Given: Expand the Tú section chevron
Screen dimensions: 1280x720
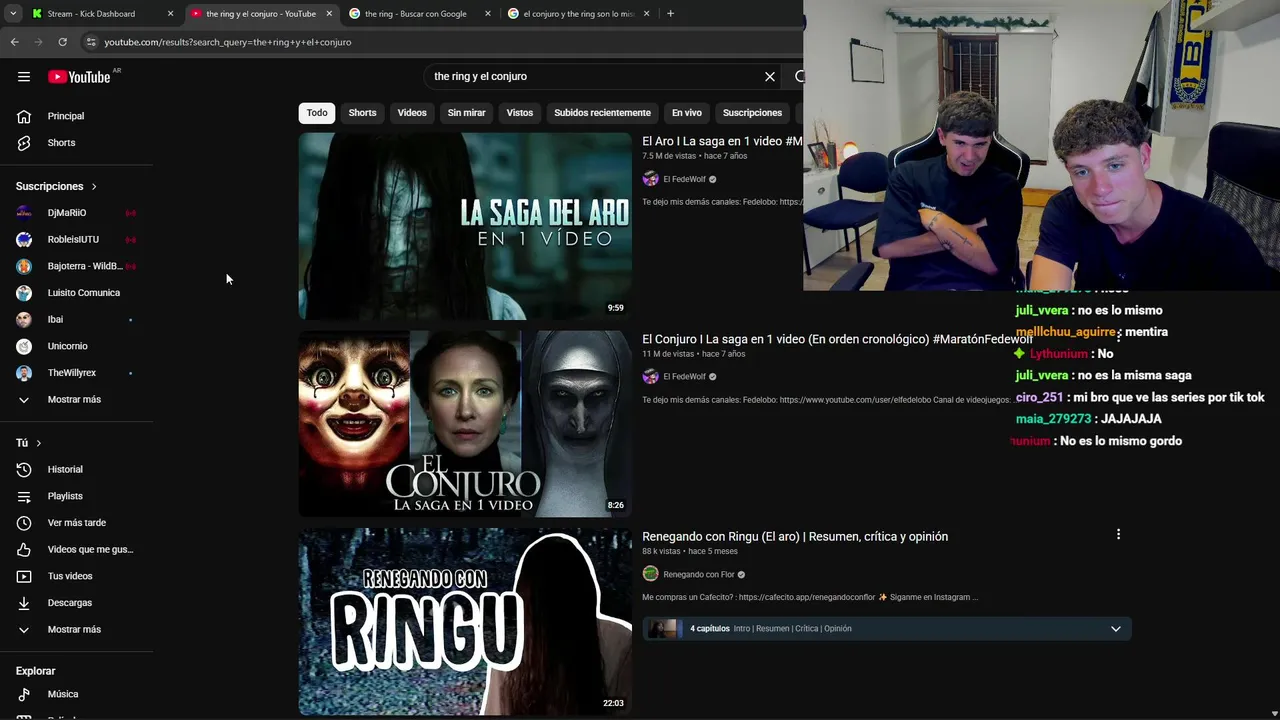Looking at the screenshot, I should coord(39,443).
